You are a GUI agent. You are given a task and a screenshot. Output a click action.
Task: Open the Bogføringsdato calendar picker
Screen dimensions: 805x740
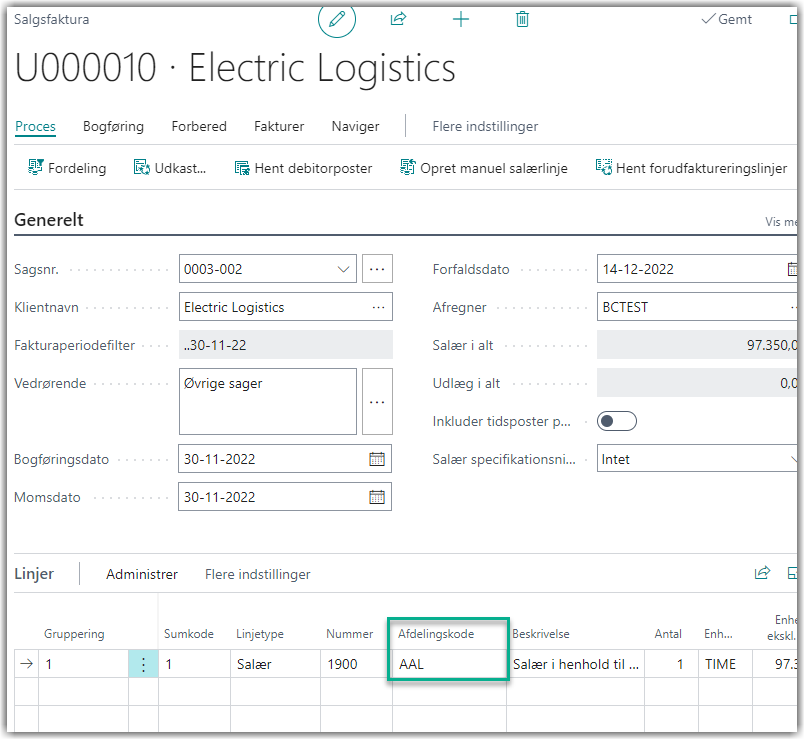coord(377,459)
